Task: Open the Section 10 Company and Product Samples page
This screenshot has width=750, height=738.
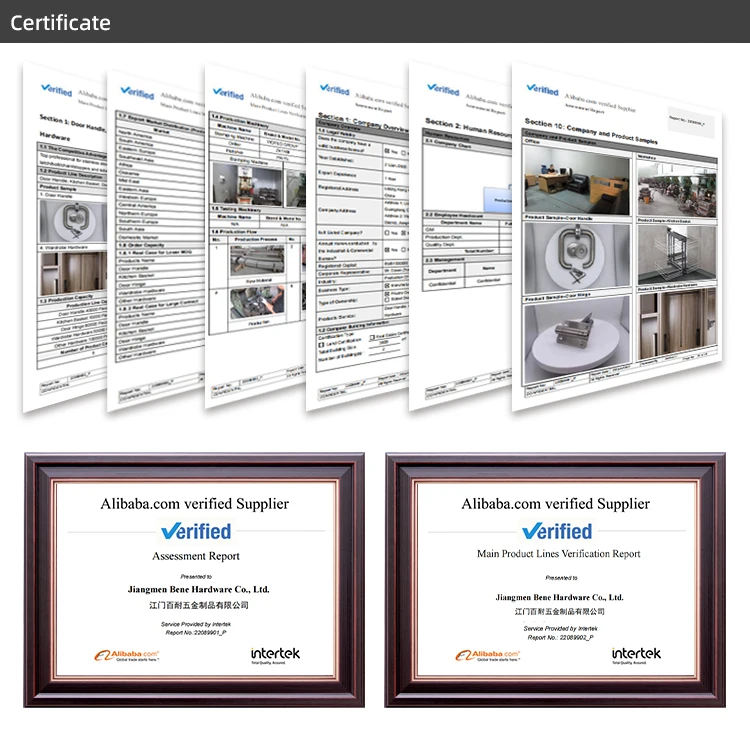Action: pos(616,236)
